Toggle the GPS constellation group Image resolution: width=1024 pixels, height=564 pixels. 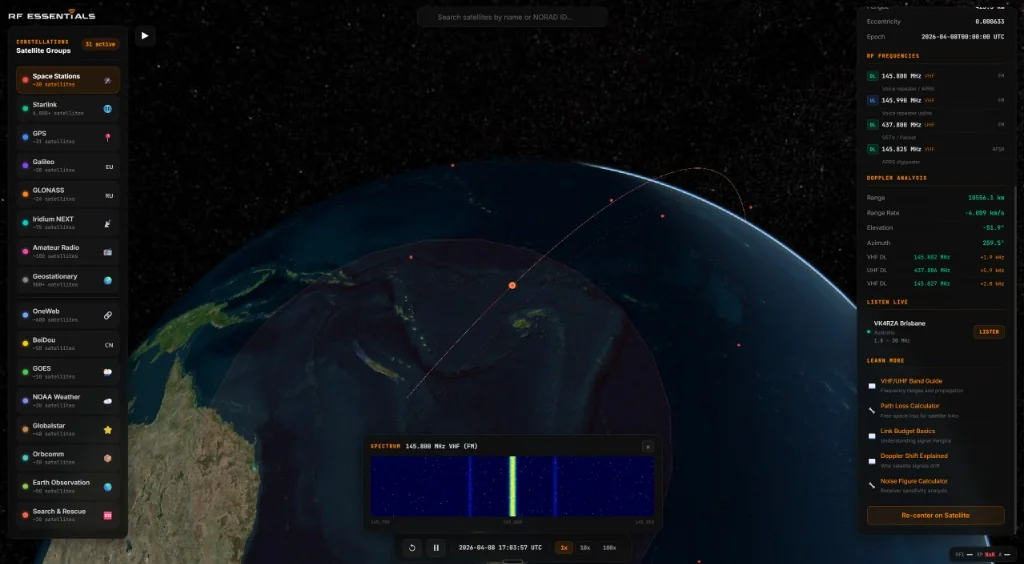(68, 138)
